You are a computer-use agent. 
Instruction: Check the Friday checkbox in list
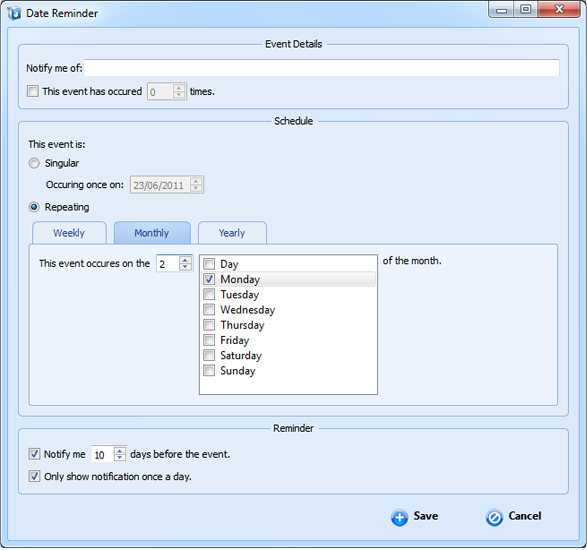pyautogui.click(x=209, y=340)
